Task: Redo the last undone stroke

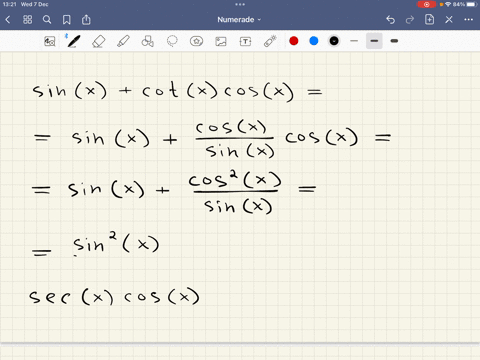Action: click(x=410, y=20)
